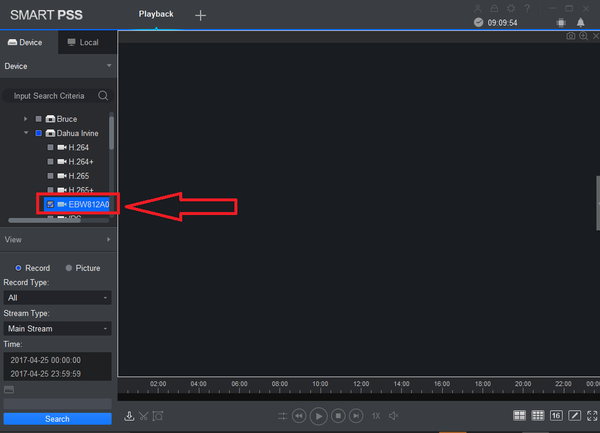
Task: Take a snapshot with camera icon
Action: 571,36
